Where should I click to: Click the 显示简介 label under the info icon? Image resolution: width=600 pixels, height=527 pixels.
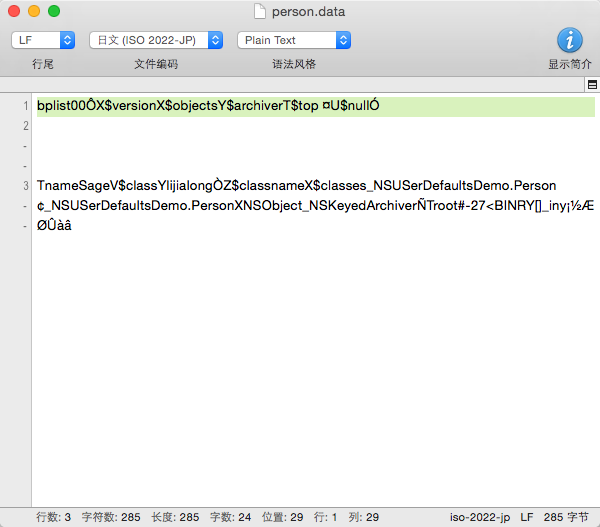click(570, 64)
